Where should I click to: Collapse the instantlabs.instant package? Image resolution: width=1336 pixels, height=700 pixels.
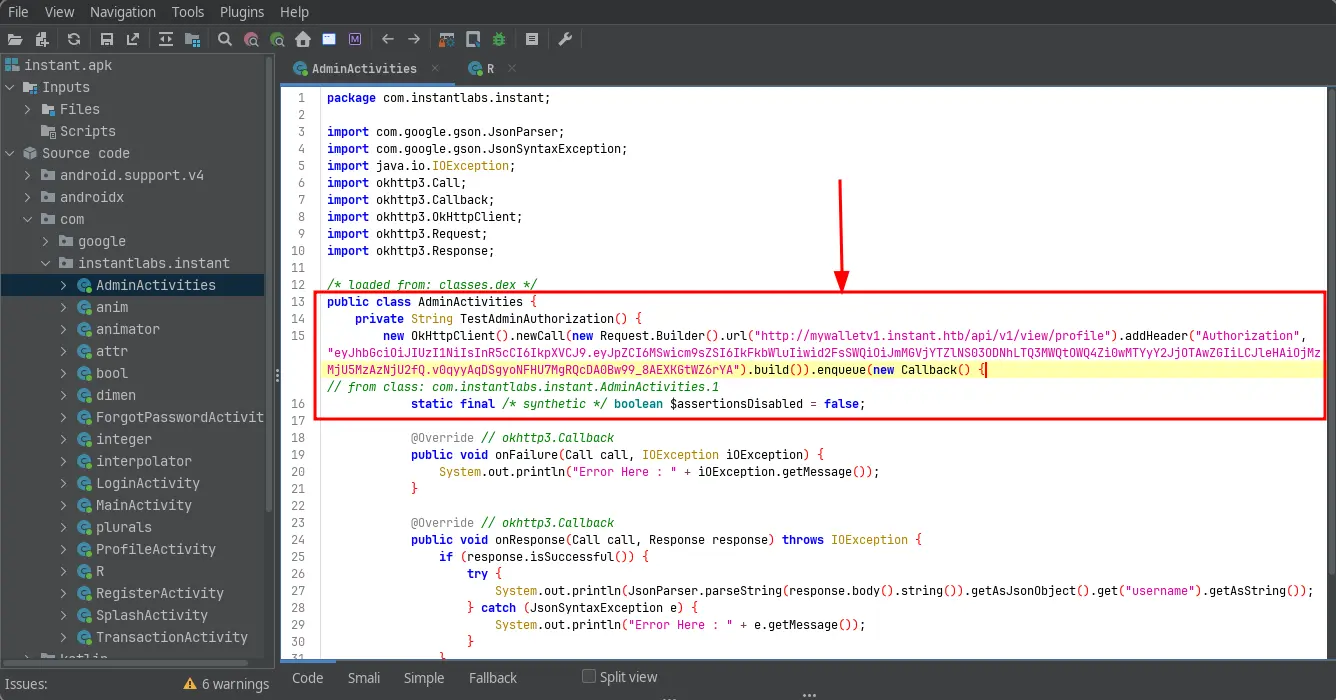coord(47,263)
